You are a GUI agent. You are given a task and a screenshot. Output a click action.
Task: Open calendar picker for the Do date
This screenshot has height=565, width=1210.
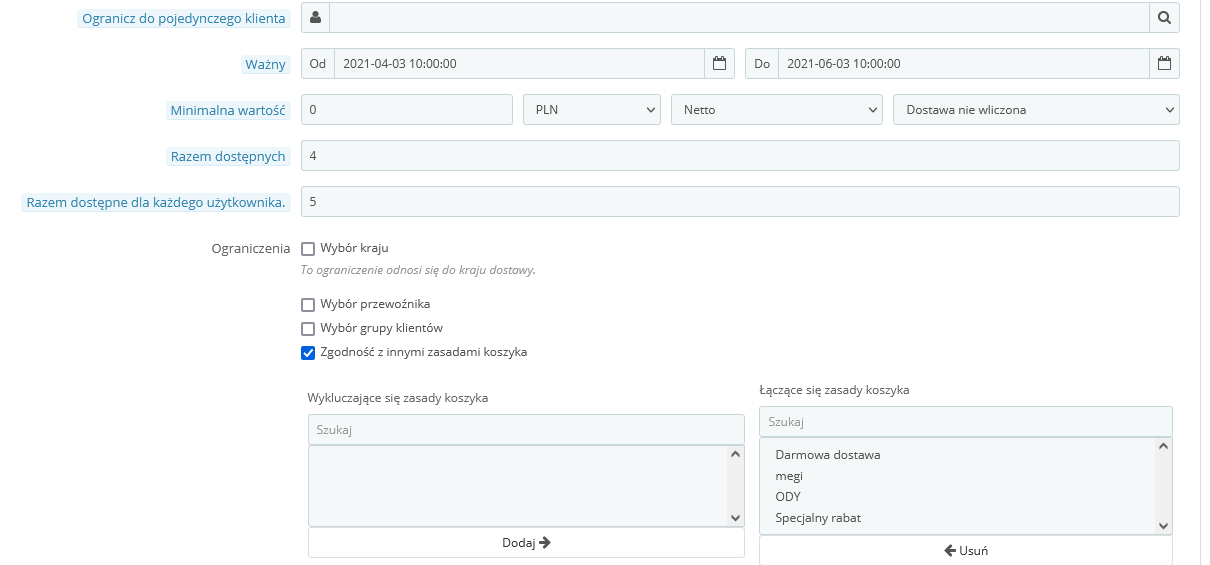pos(1164,63)
